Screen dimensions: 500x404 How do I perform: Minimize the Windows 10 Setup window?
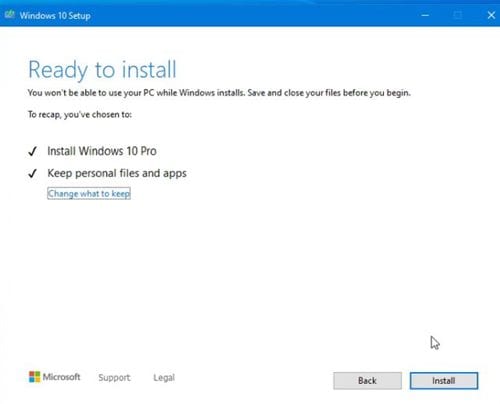pos(425,15)
